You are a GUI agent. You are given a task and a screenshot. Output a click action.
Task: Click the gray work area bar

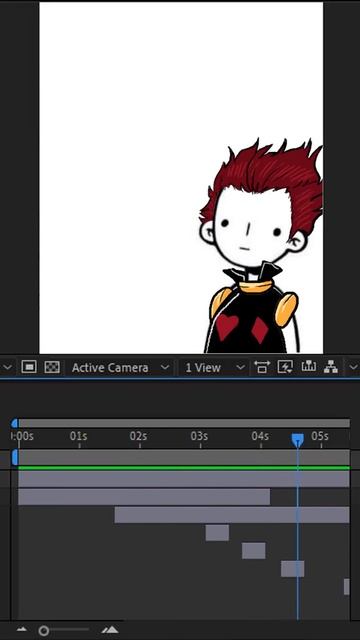pos(184,457)
